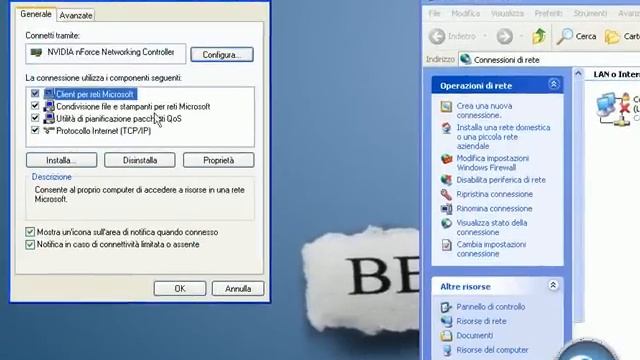Click the Risorse di rete icon

[x=446, y=321]
